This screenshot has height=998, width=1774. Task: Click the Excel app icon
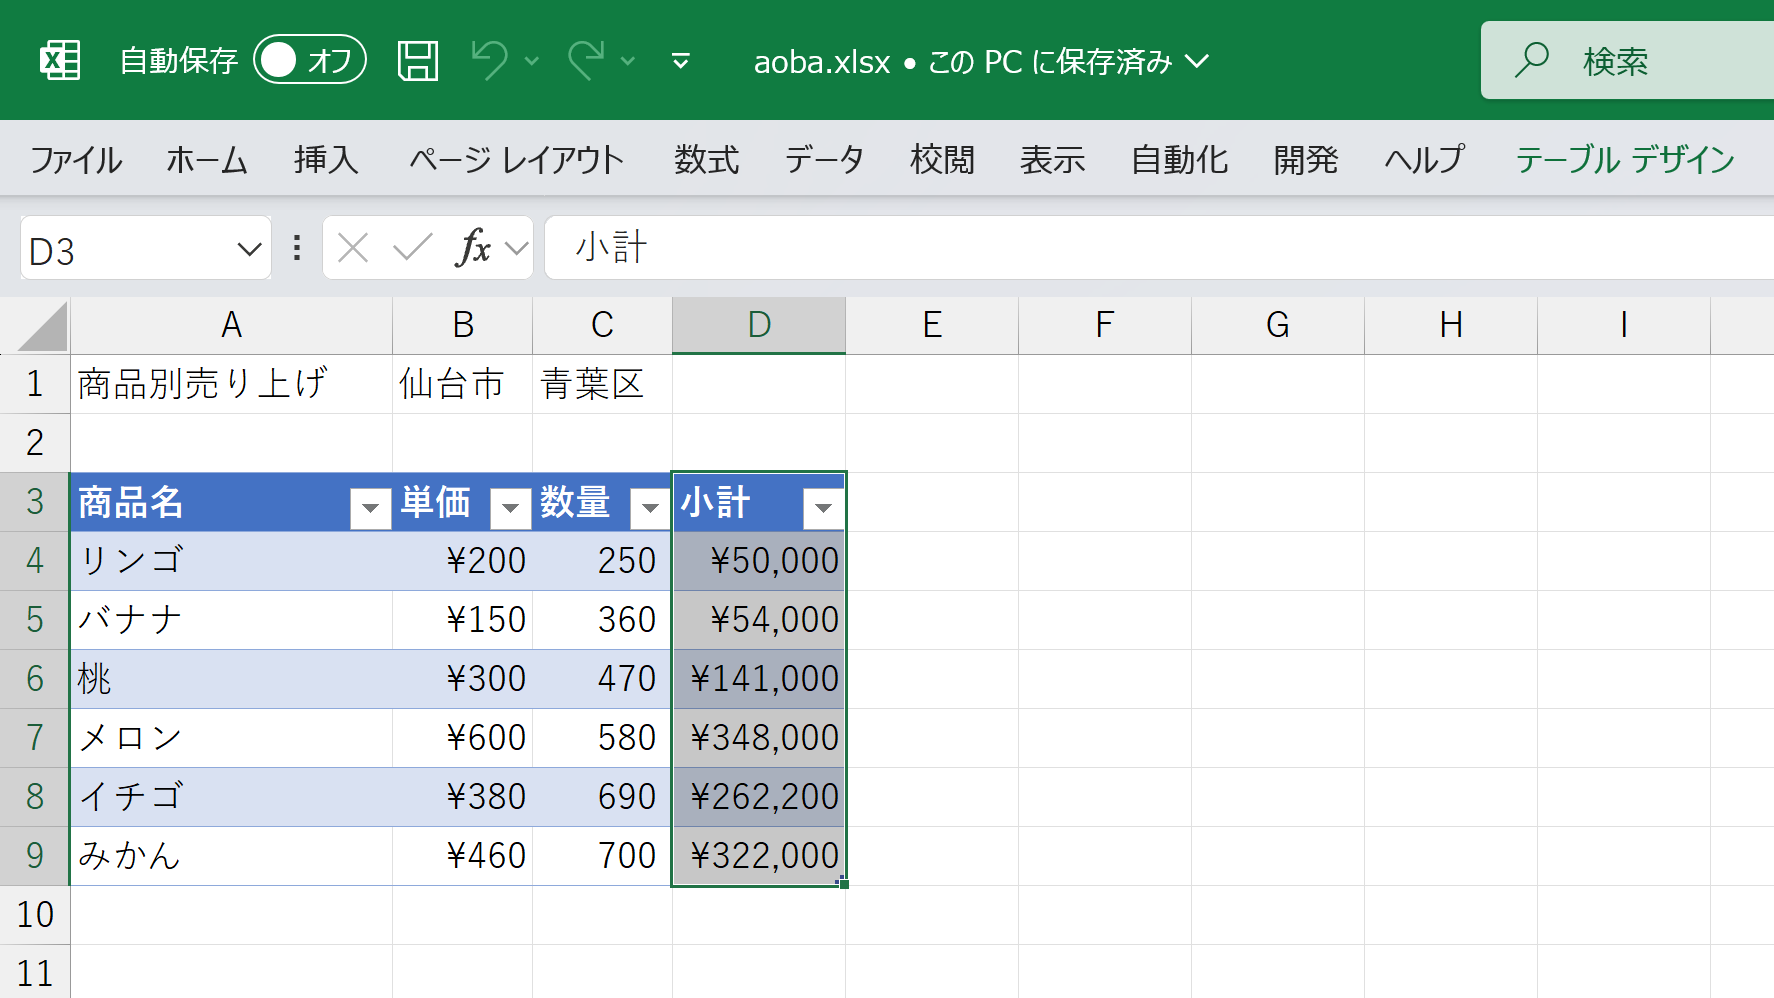[x=60, y=61]
